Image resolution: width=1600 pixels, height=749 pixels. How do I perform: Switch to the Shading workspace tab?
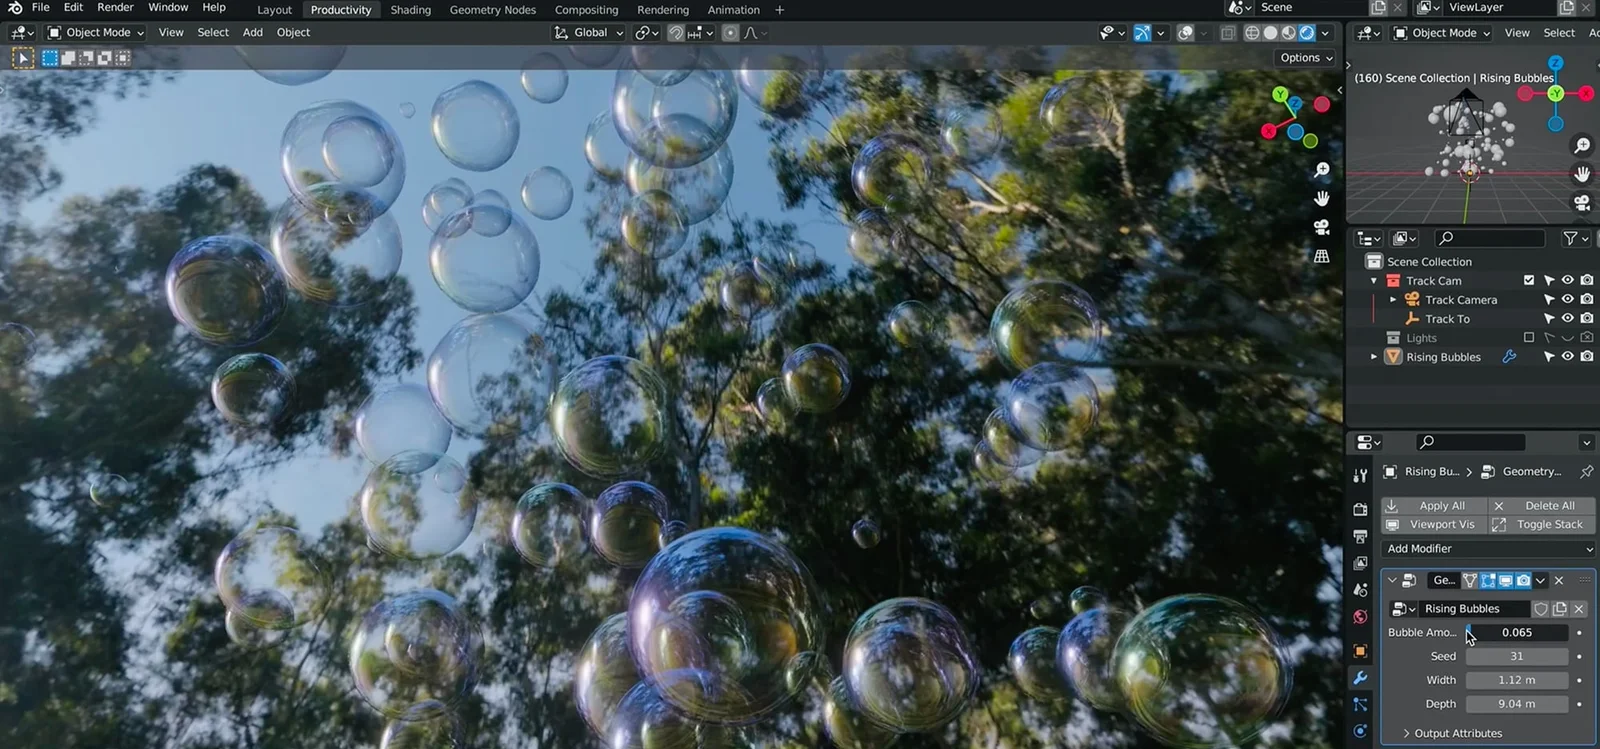coord(411,10)
